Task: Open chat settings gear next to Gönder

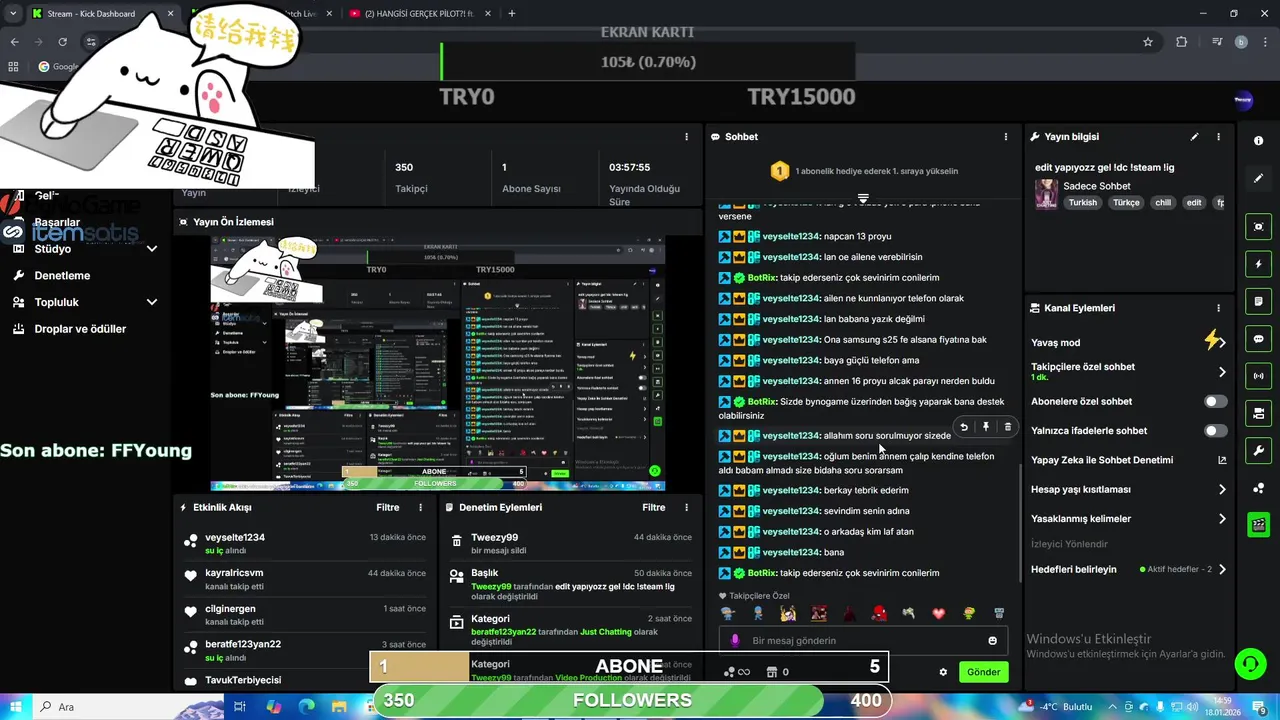Action: click(942, 672)
